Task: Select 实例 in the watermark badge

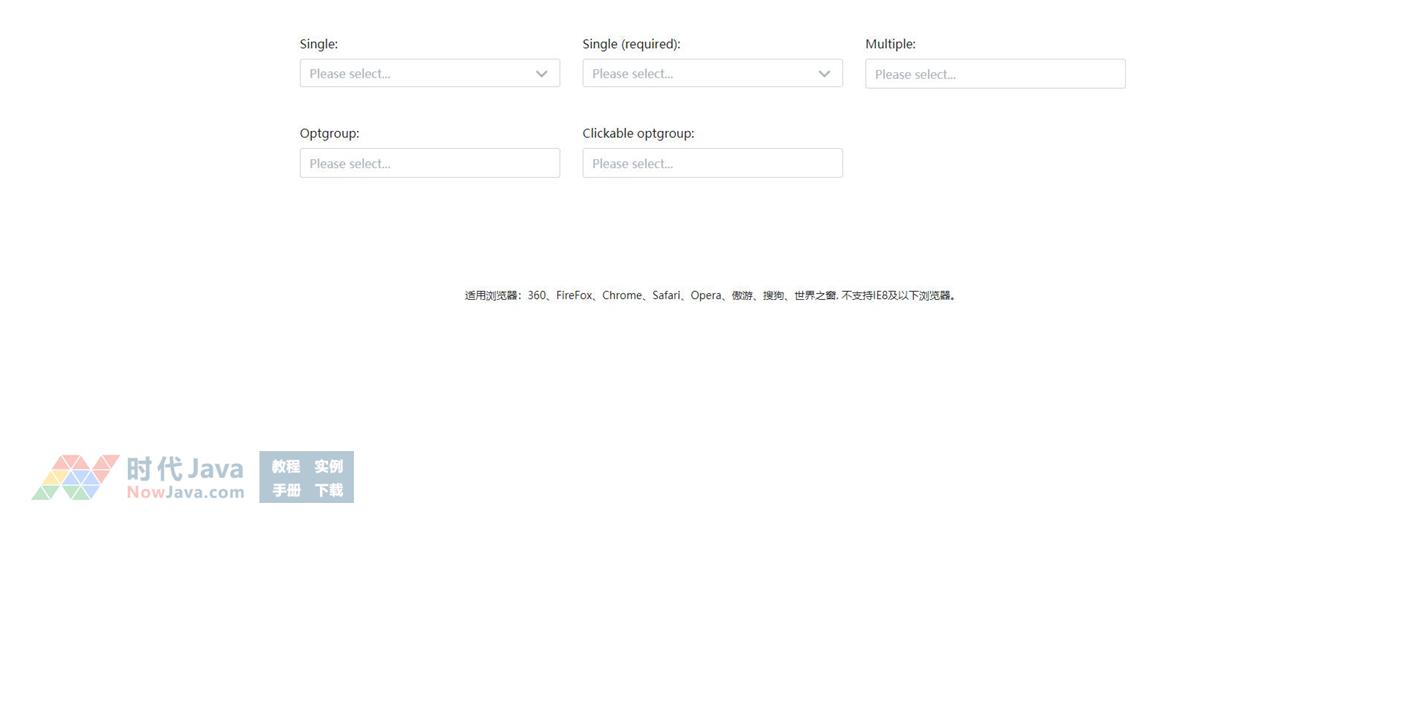Action: pos(328,466)
